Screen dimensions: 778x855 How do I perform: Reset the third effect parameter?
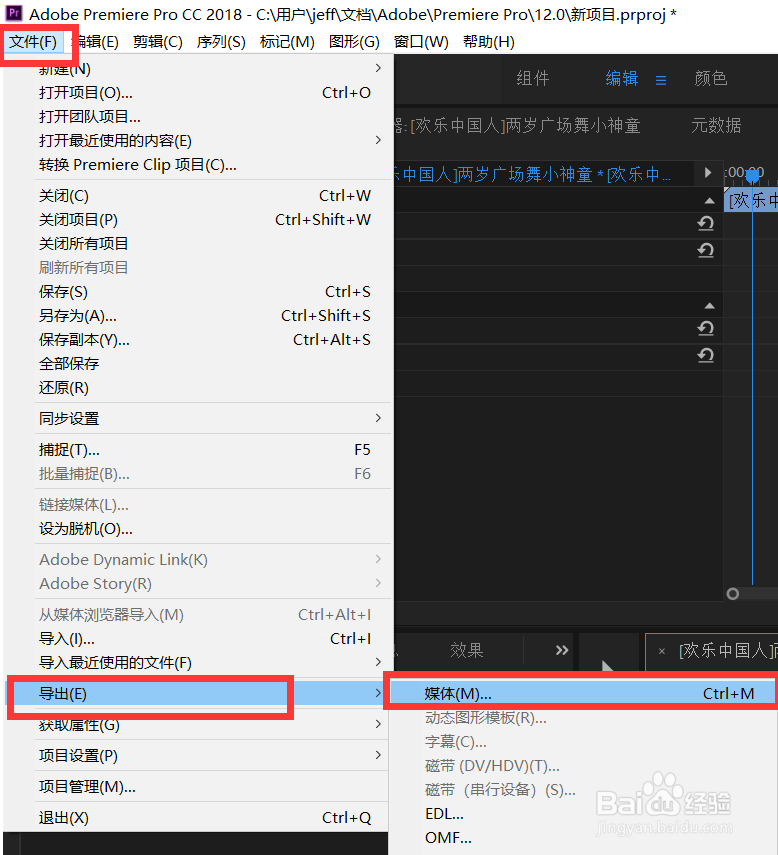coord(705,328)
